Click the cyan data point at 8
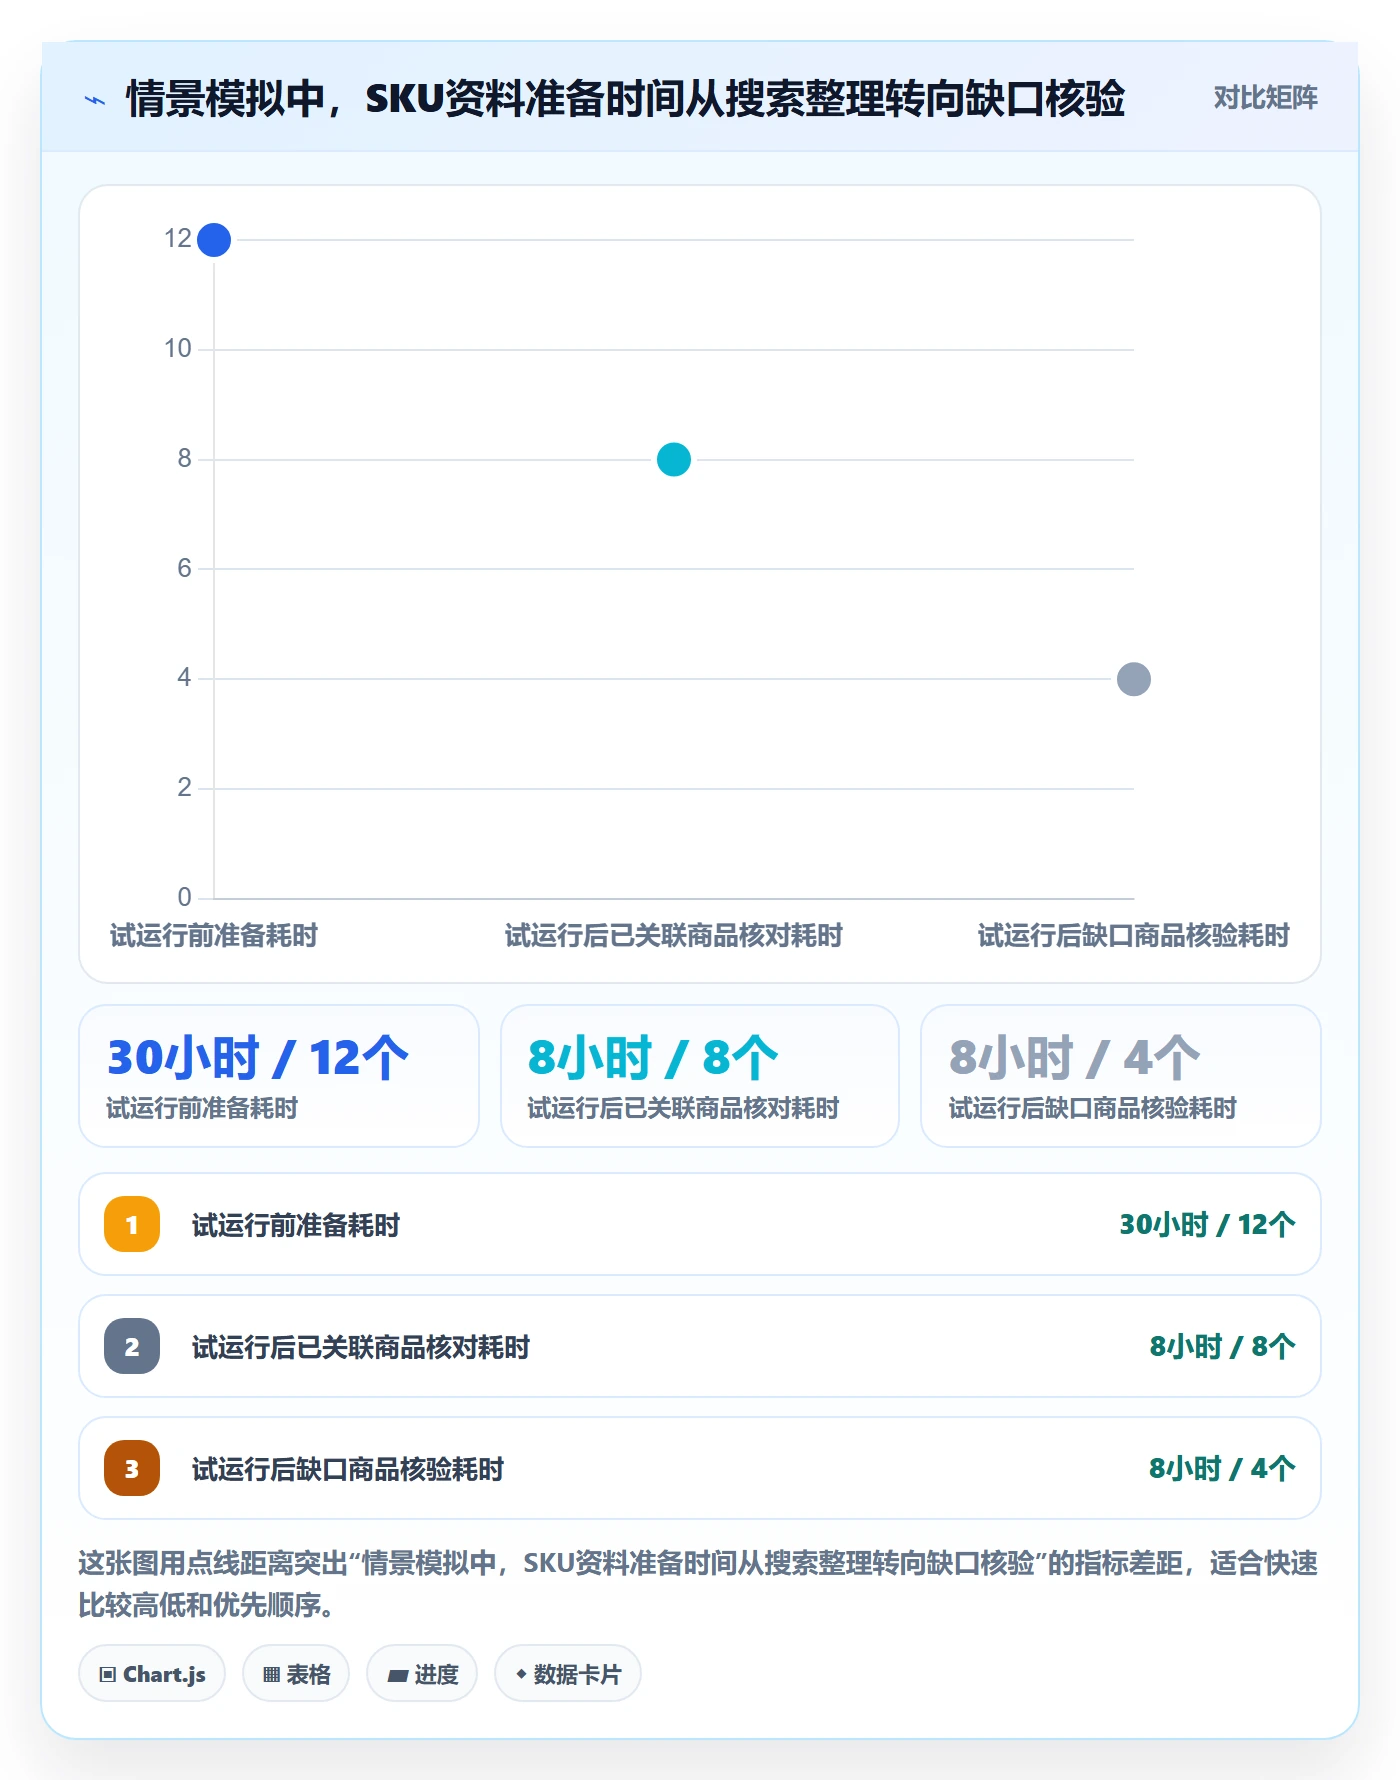 tap(674, 460)
